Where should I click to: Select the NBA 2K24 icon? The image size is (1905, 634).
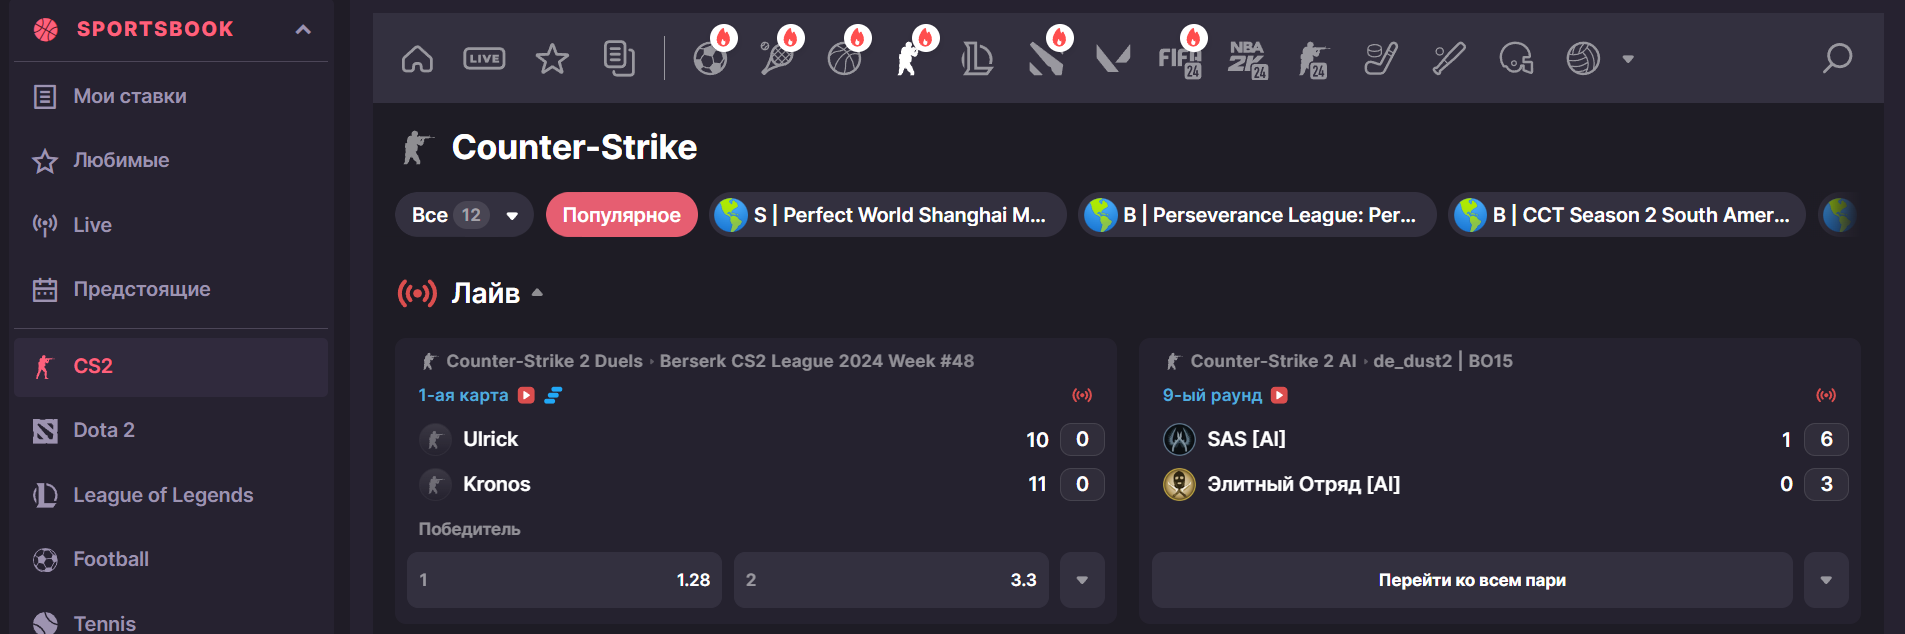[x=1247, y=59]
